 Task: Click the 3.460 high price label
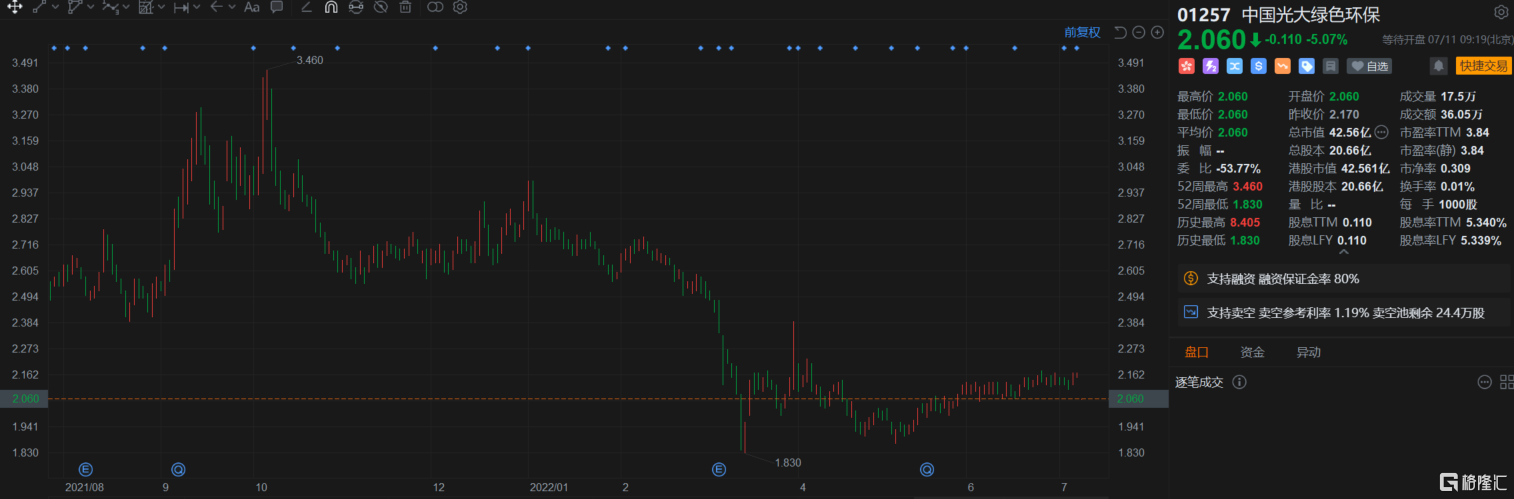coord(310,60)
